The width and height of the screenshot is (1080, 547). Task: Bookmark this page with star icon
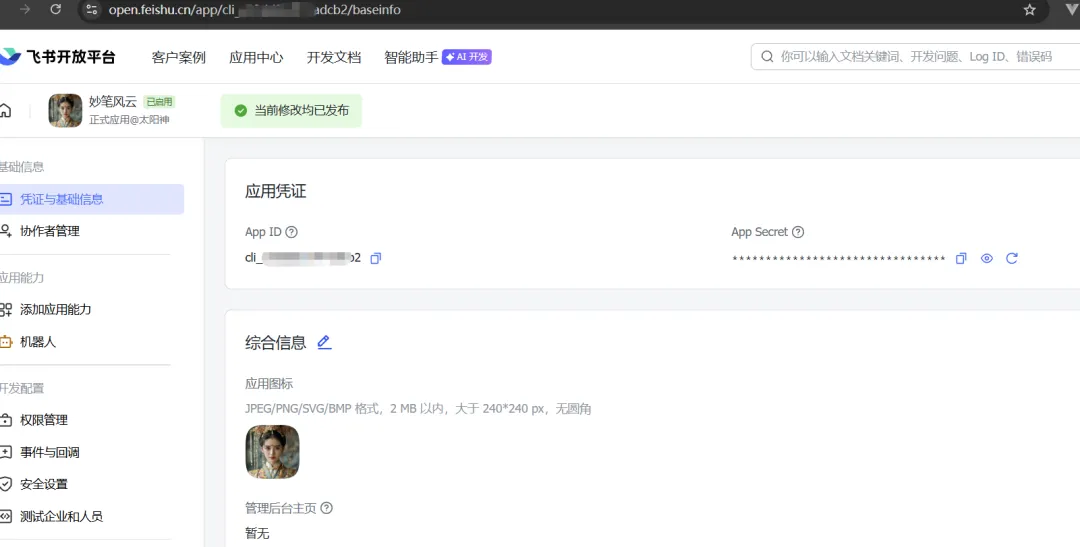1029,10
